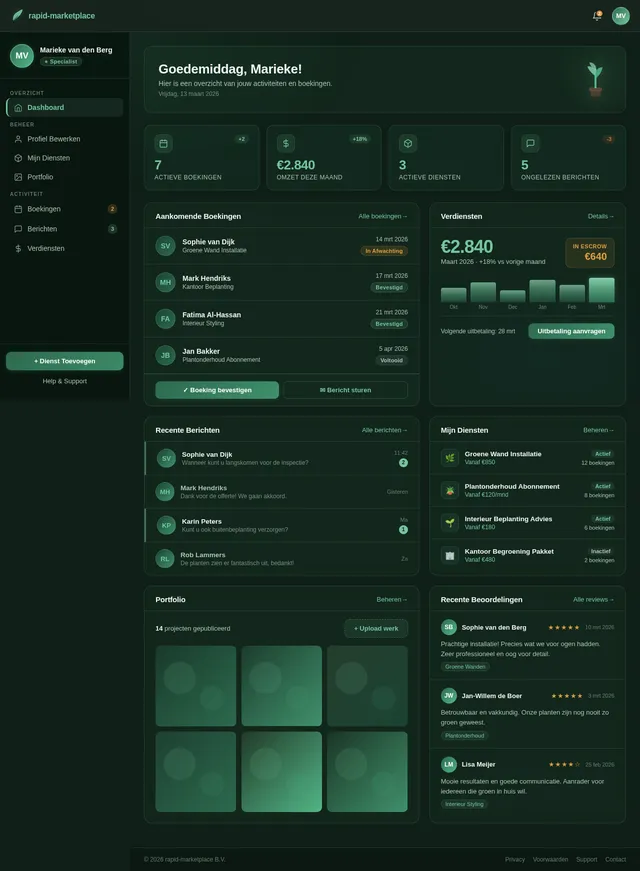Click the JW reviewer avatar
The width and height of the screenshot is (640, 871).
point(449,695)
